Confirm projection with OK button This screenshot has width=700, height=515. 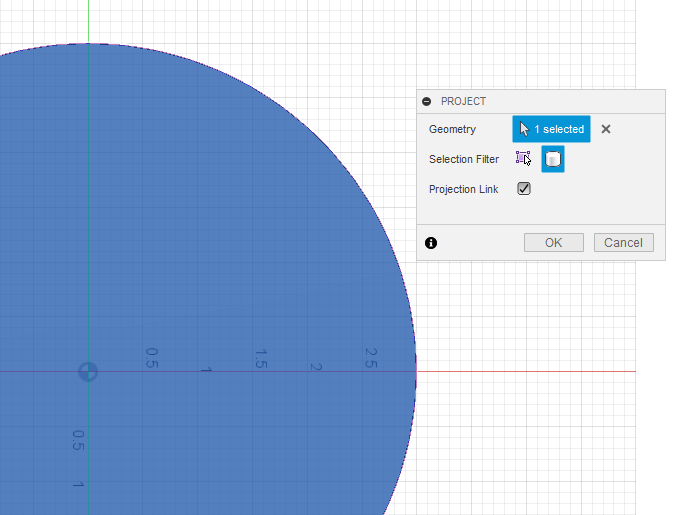tap(554, 242)
